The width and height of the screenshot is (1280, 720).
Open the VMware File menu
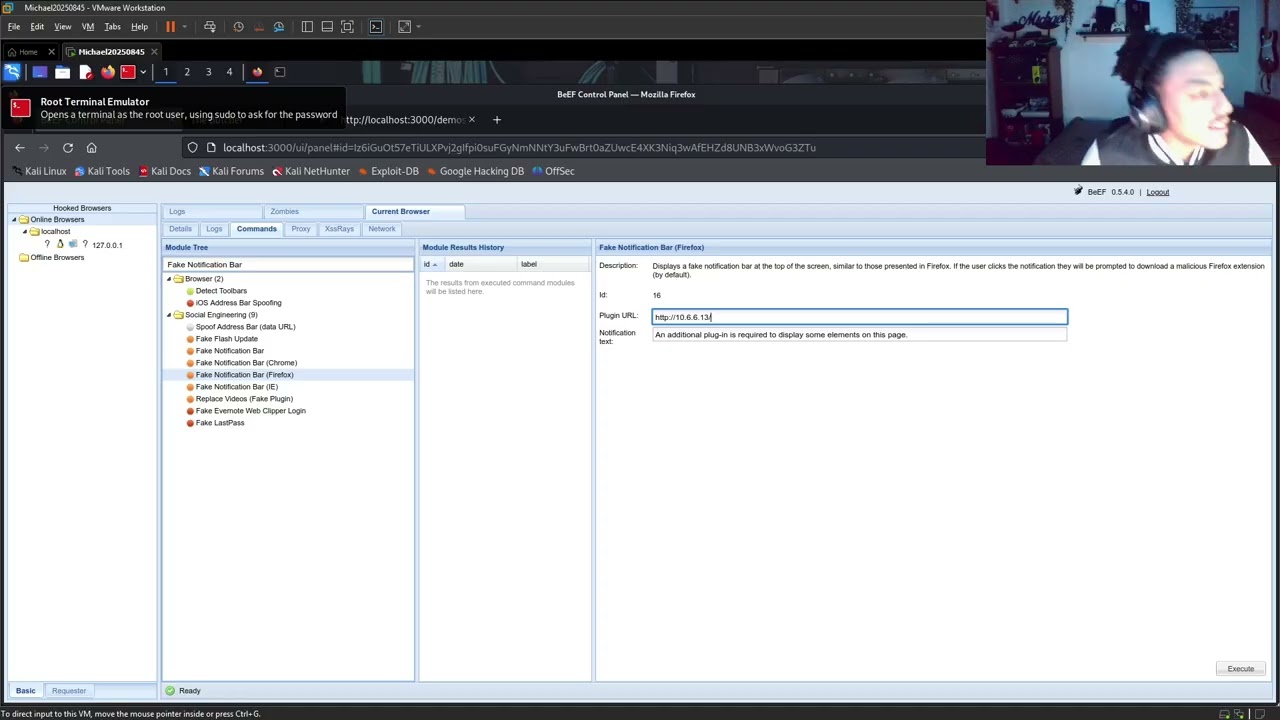click(x=14, y=27)
